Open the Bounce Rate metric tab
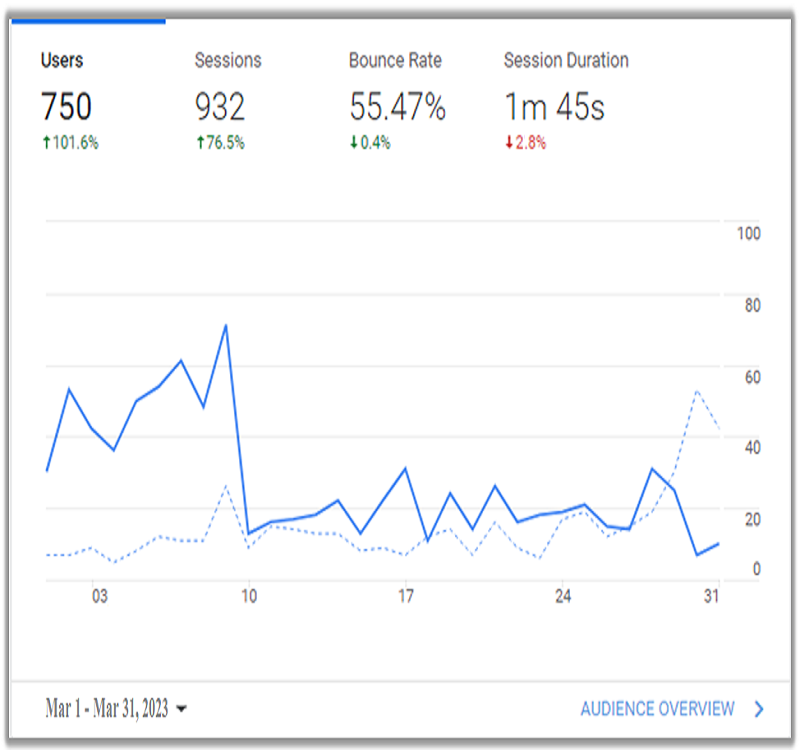This screenshot has width=800, height=750. click(x=394, y=60)
